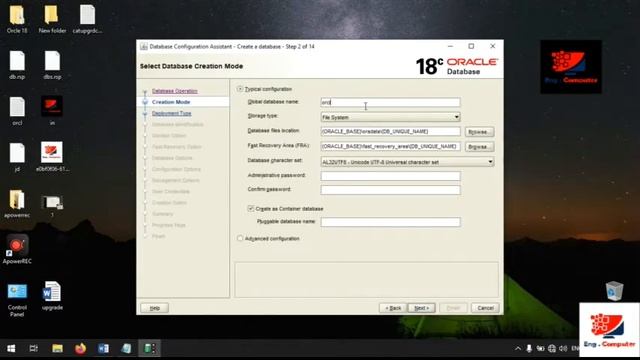Image resolution: width=640 pixels, height=360 pixels.
Task: Open File Explorer from the taskbar
Action: (x=57, y=349)
